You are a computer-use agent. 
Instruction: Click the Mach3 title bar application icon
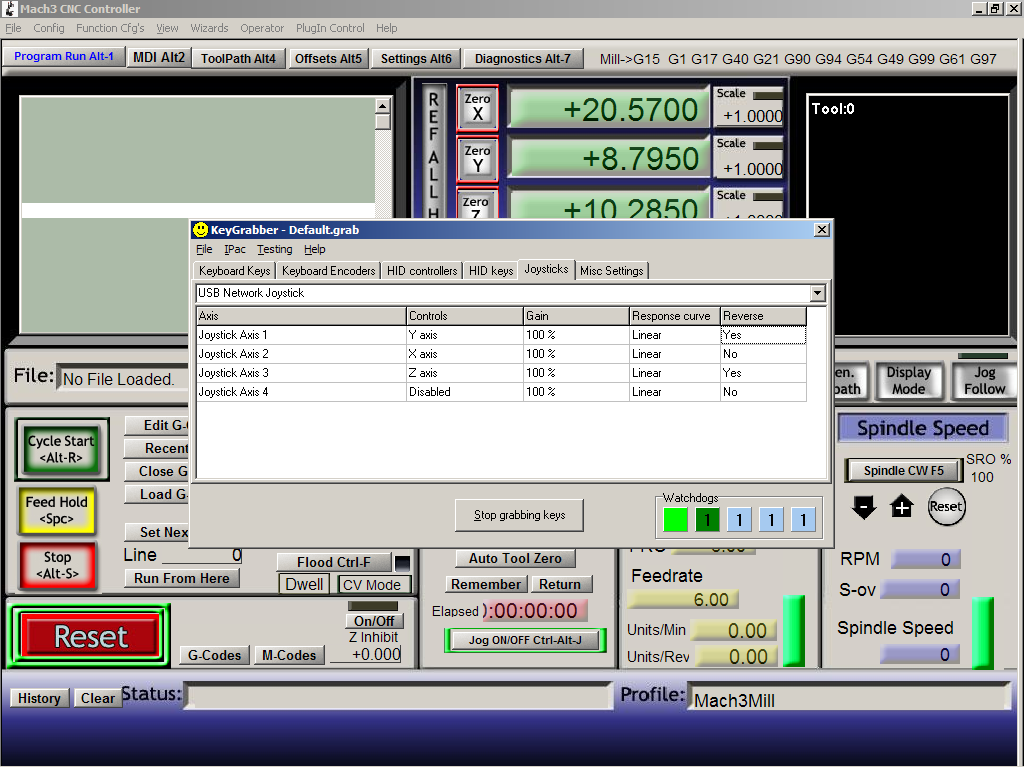pos(10,8)
